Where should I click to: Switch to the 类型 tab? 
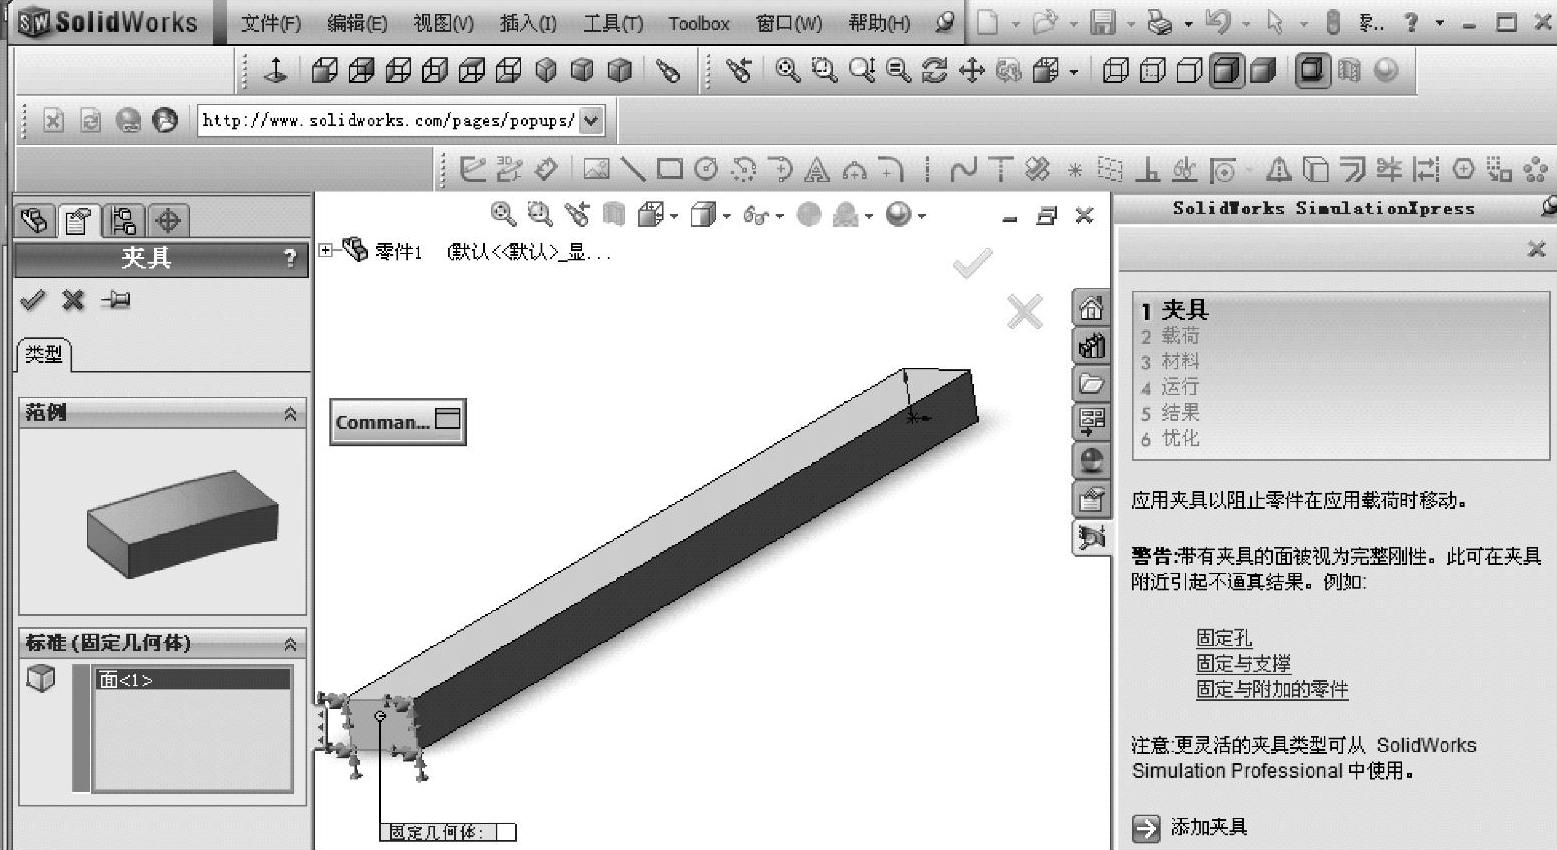pos(44,354)
